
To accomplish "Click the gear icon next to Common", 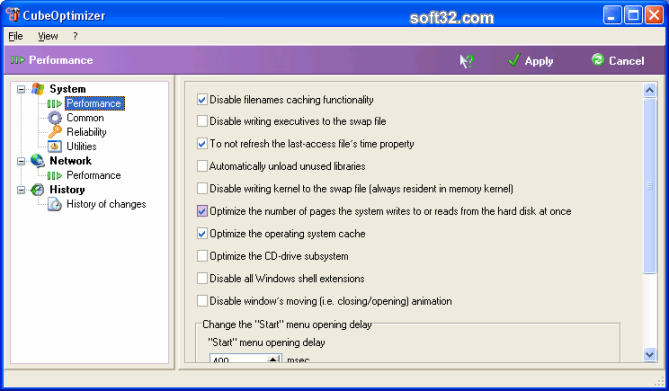I will [x=55, y=118].
